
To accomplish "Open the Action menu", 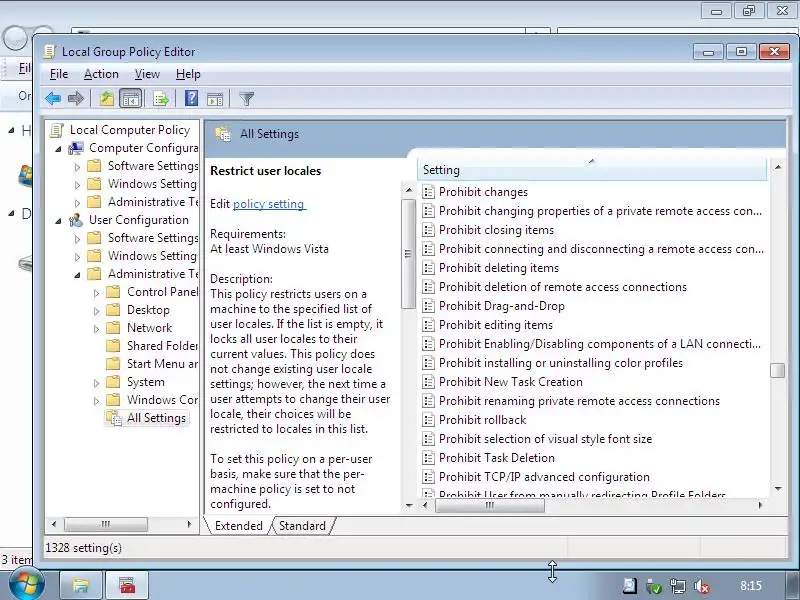I will tap(101, 74).
